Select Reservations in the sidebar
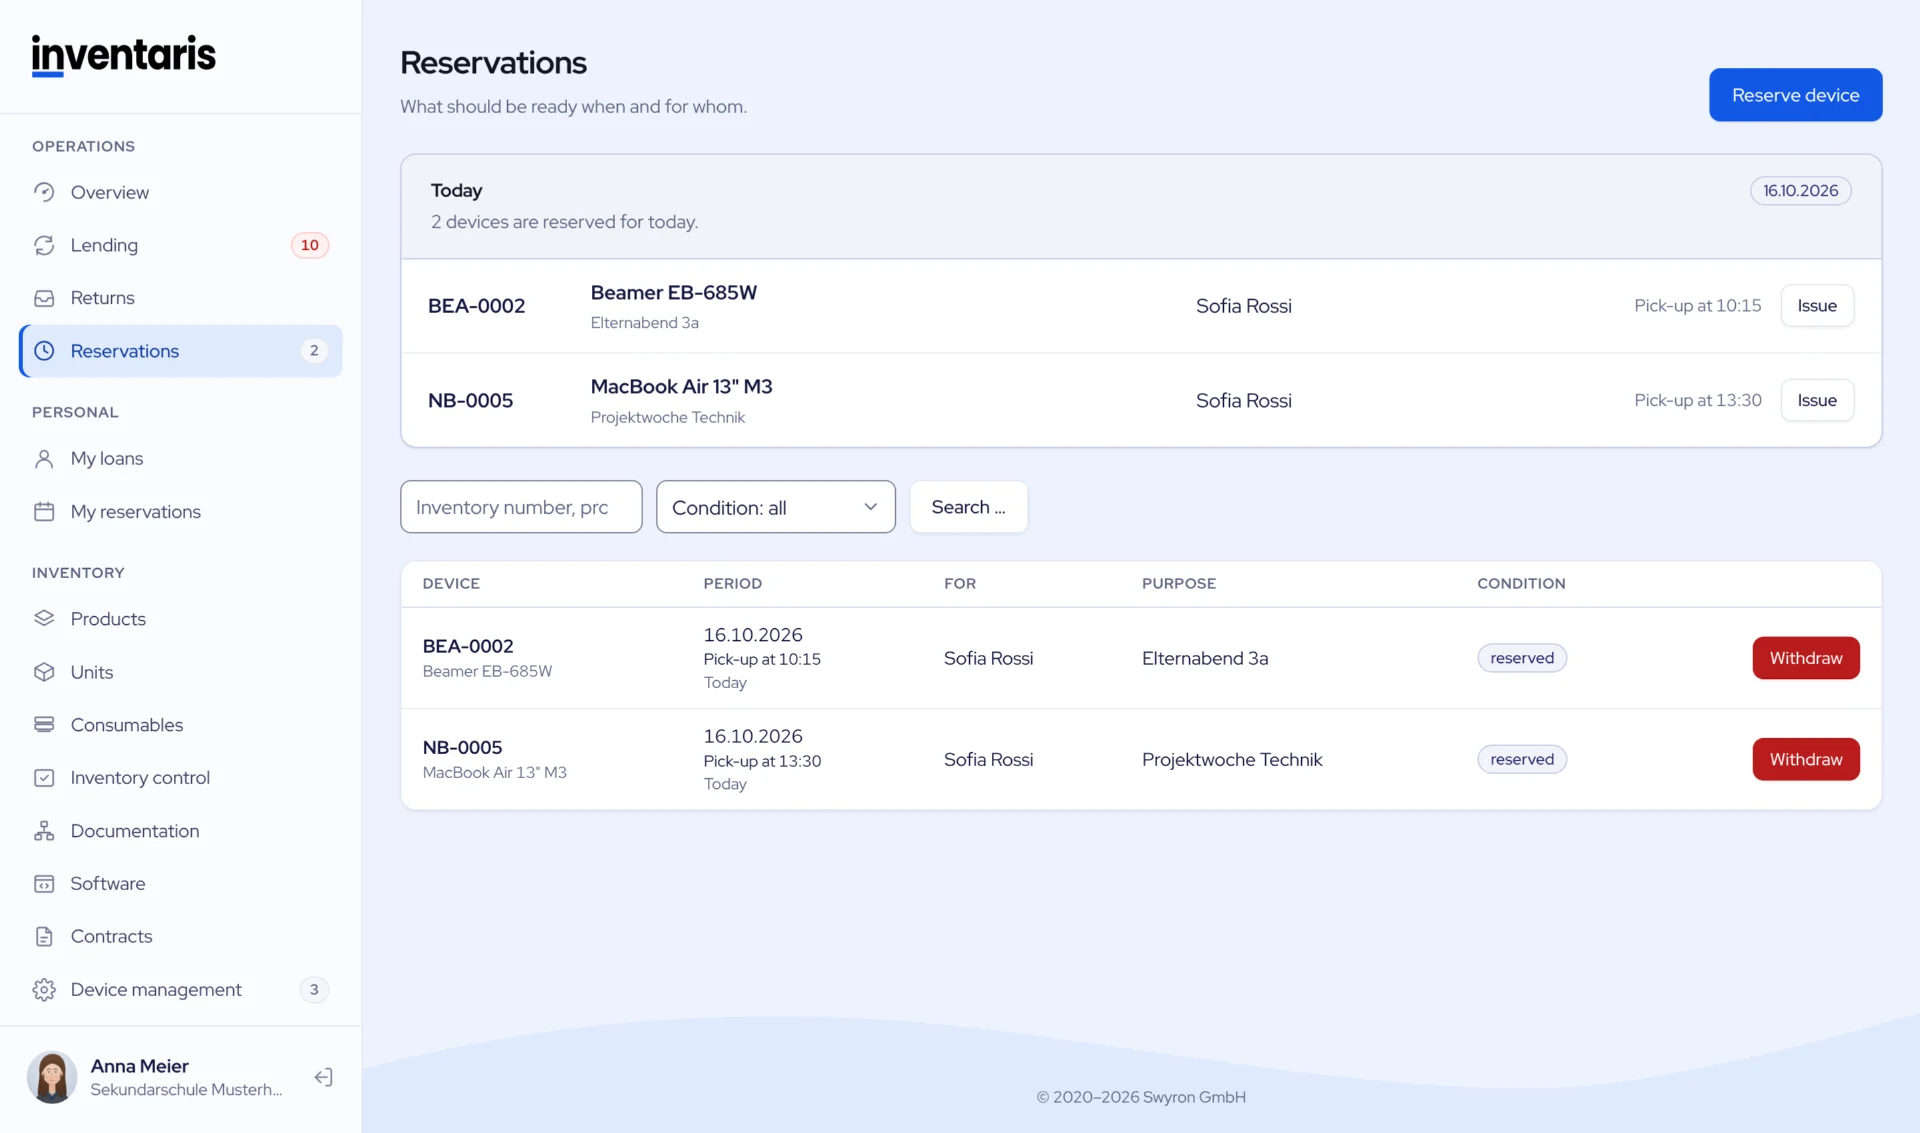The height and width of the screenshot is (1133, 1920). (x=181, y=351)
